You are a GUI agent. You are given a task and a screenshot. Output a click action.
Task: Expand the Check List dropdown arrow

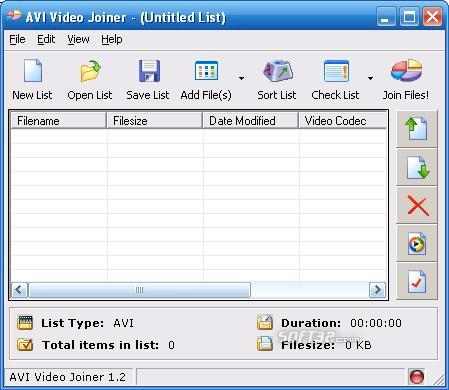(x=370, y=78)
